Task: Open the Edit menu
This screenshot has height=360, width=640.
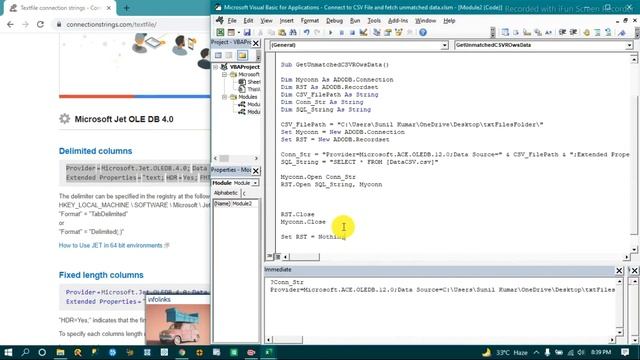Action: pos(248,20)
